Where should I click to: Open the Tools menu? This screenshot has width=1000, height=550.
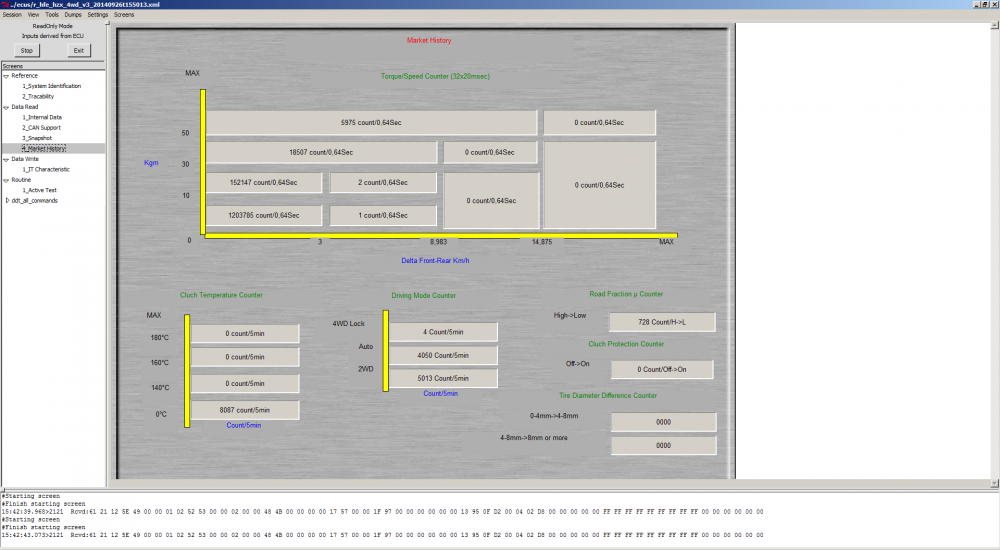coord(52,15)
